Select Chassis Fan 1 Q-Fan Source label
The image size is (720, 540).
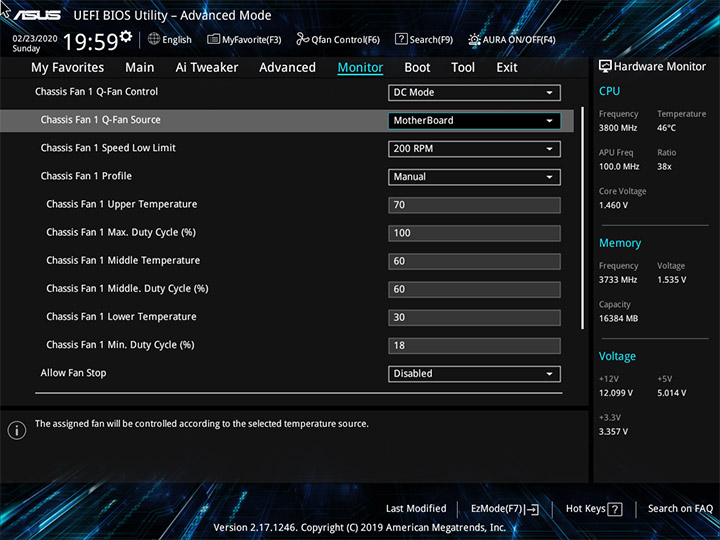[x=101, y=120]
